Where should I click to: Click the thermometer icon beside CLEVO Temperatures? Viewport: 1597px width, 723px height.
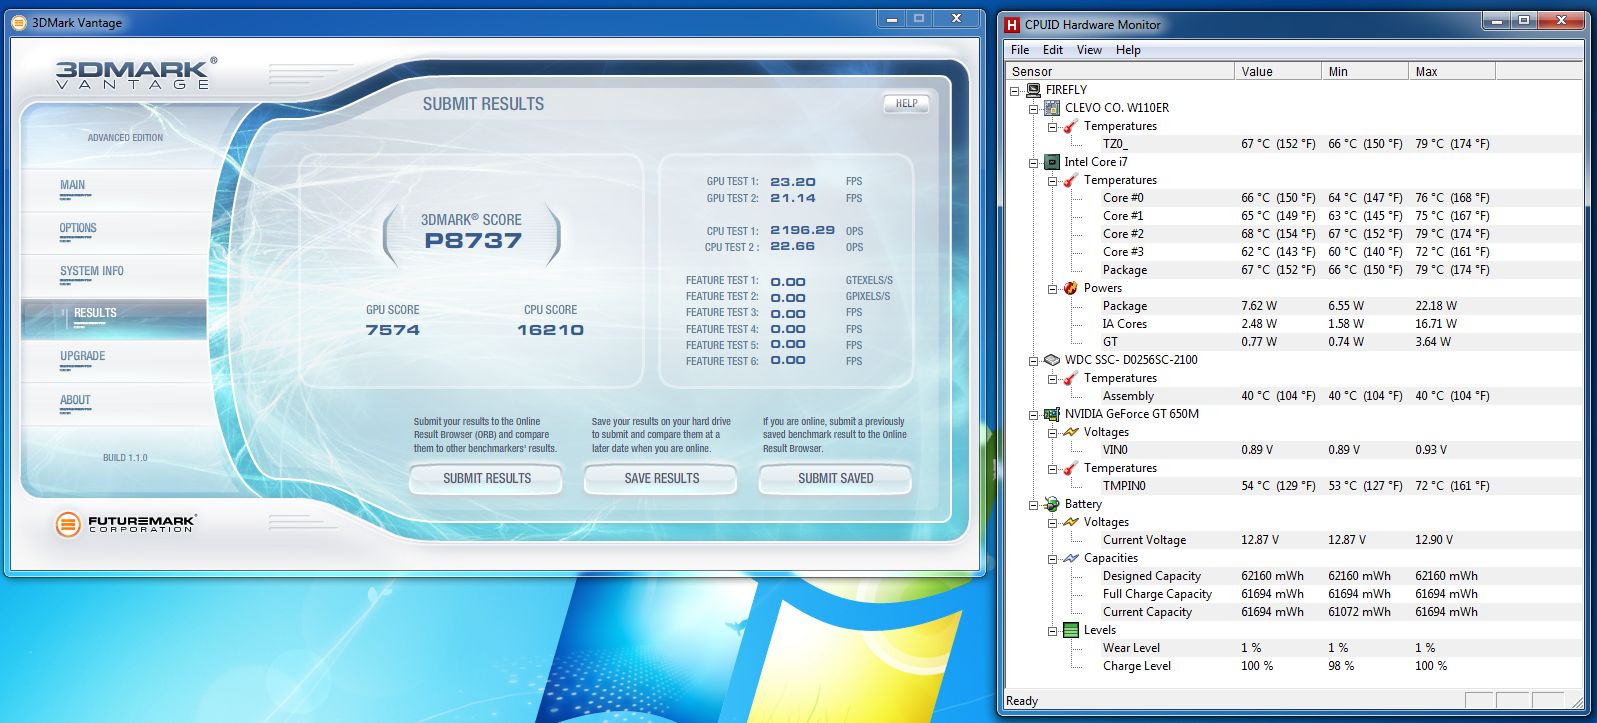(1071, 126)
